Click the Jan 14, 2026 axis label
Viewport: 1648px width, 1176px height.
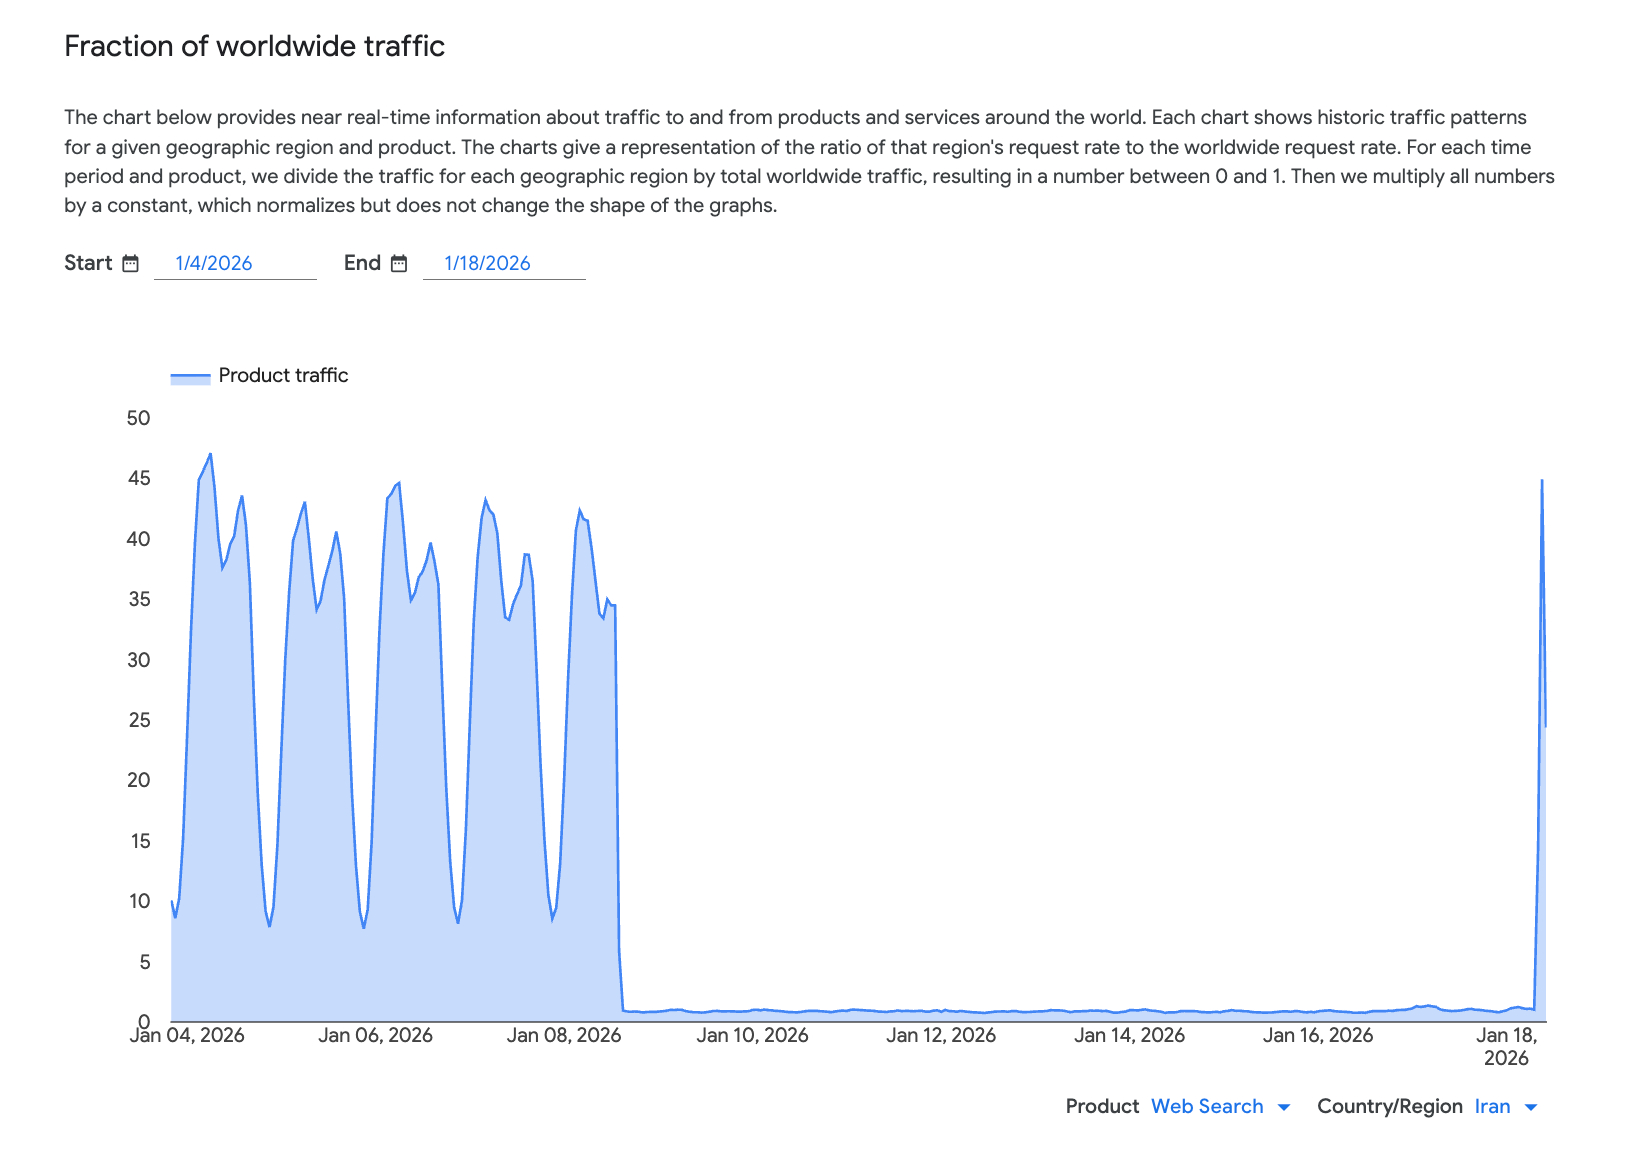1129,1035
